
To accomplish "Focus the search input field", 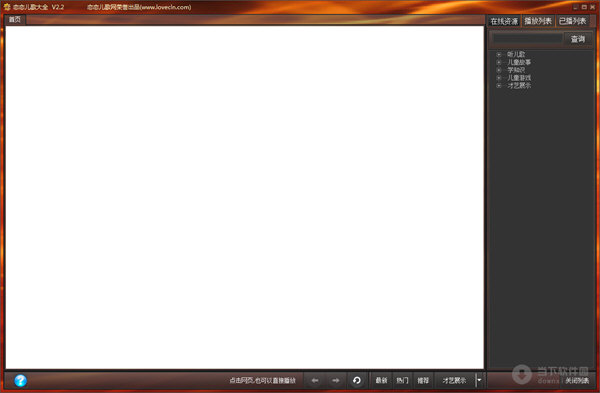I will click(x=527, y=39).
